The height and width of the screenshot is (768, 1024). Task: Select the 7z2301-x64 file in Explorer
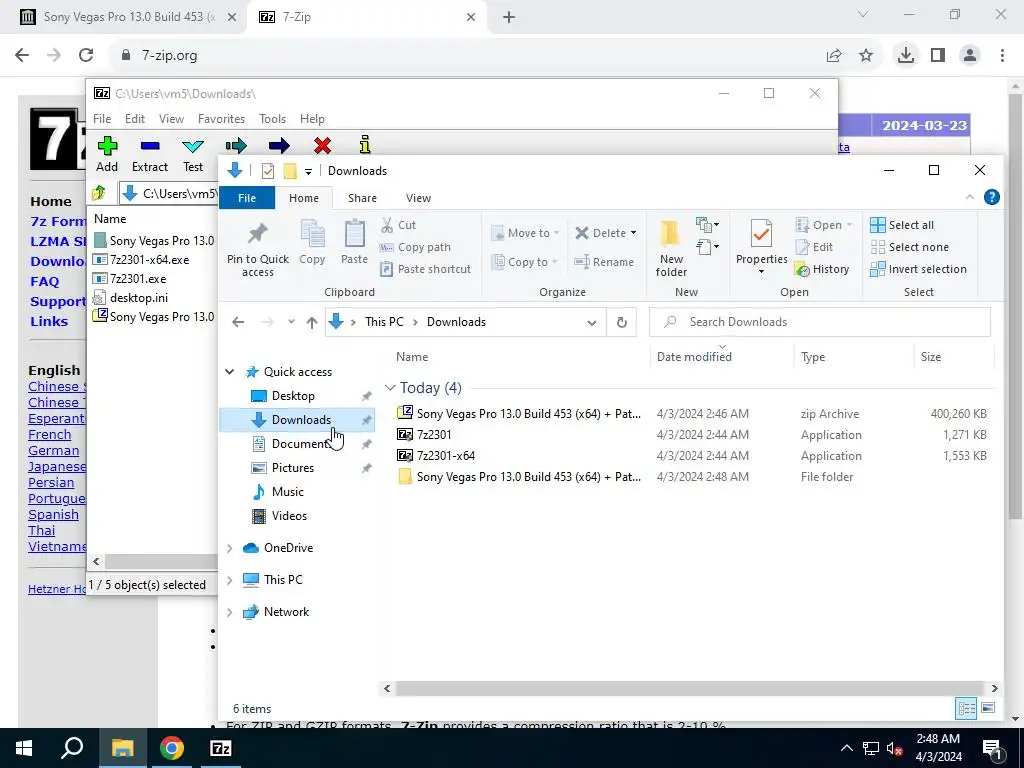(446, 456)
